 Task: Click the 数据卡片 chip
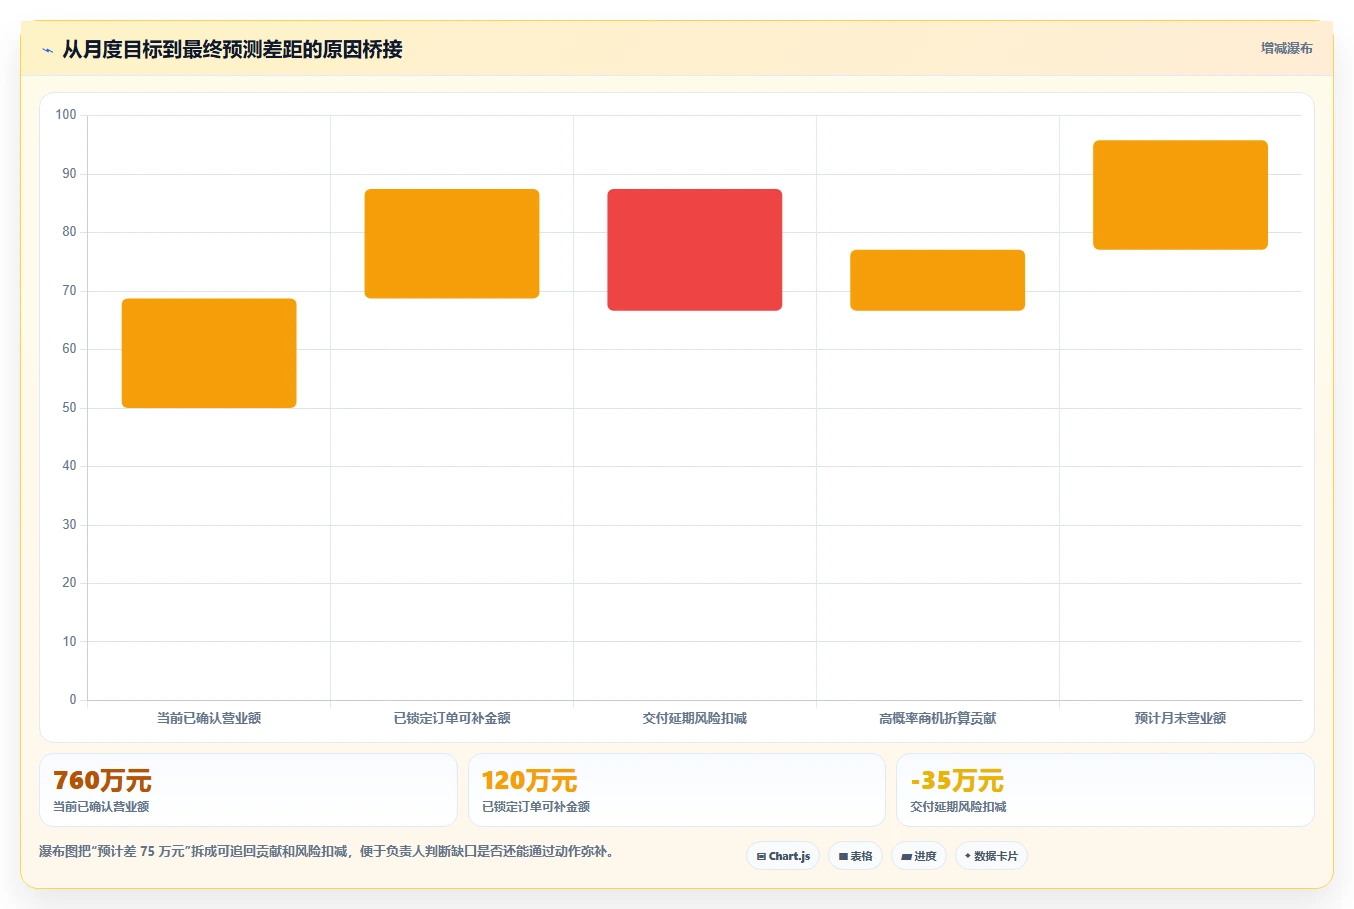pyautogui.click(x=991, y=856)
